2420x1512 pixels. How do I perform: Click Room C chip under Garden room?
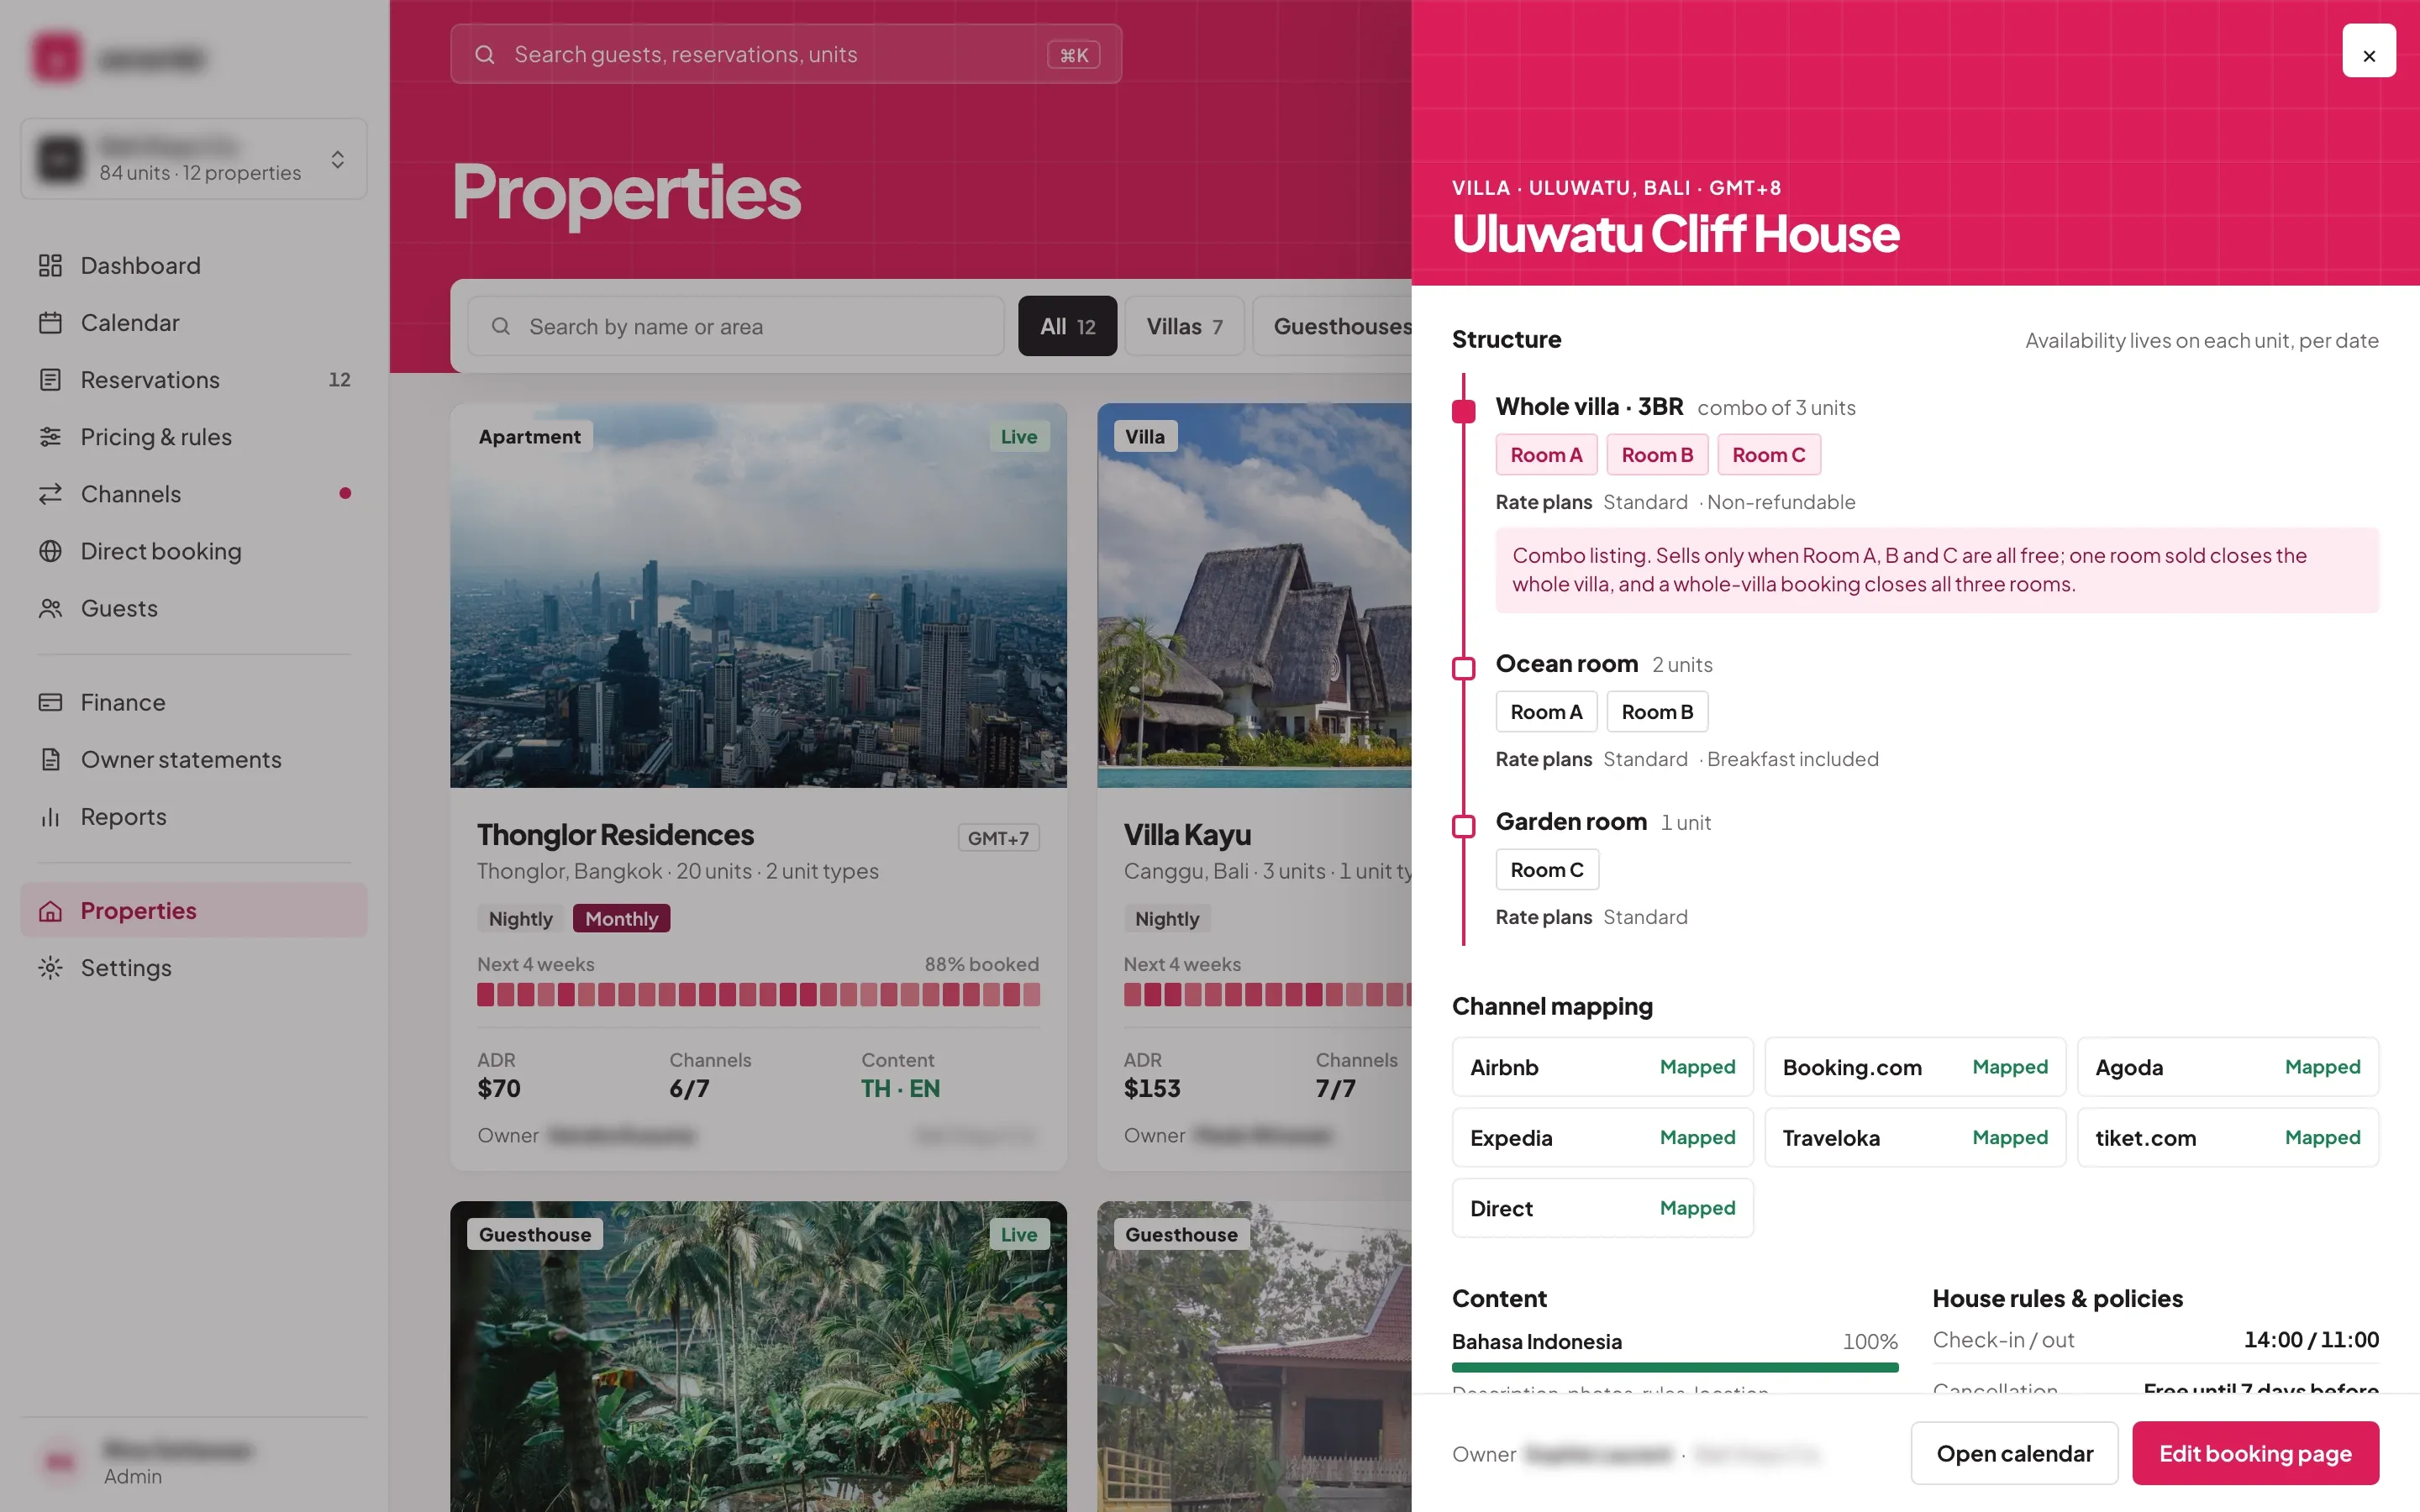1547,869
